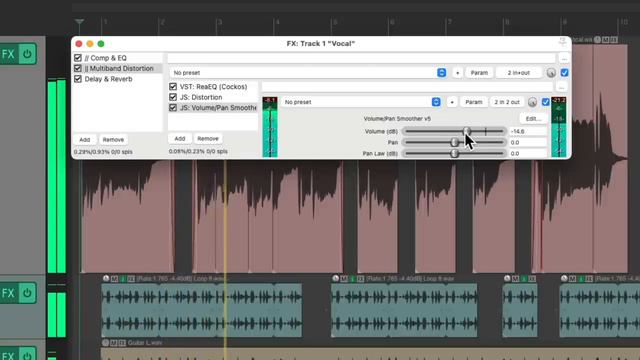Click the second comment field ellipsis button
Viewport: 640px width, 360px height.
coord(562,87)
